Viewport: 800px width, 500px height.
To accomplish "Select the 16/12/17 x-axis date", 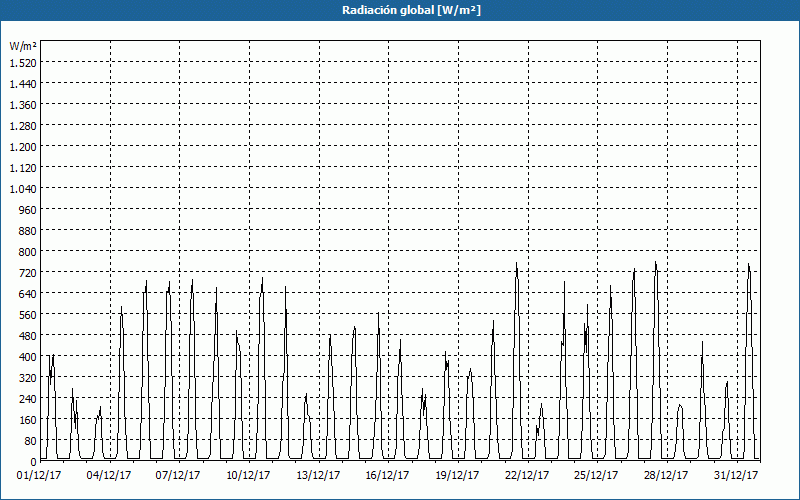I will point(387,475).
